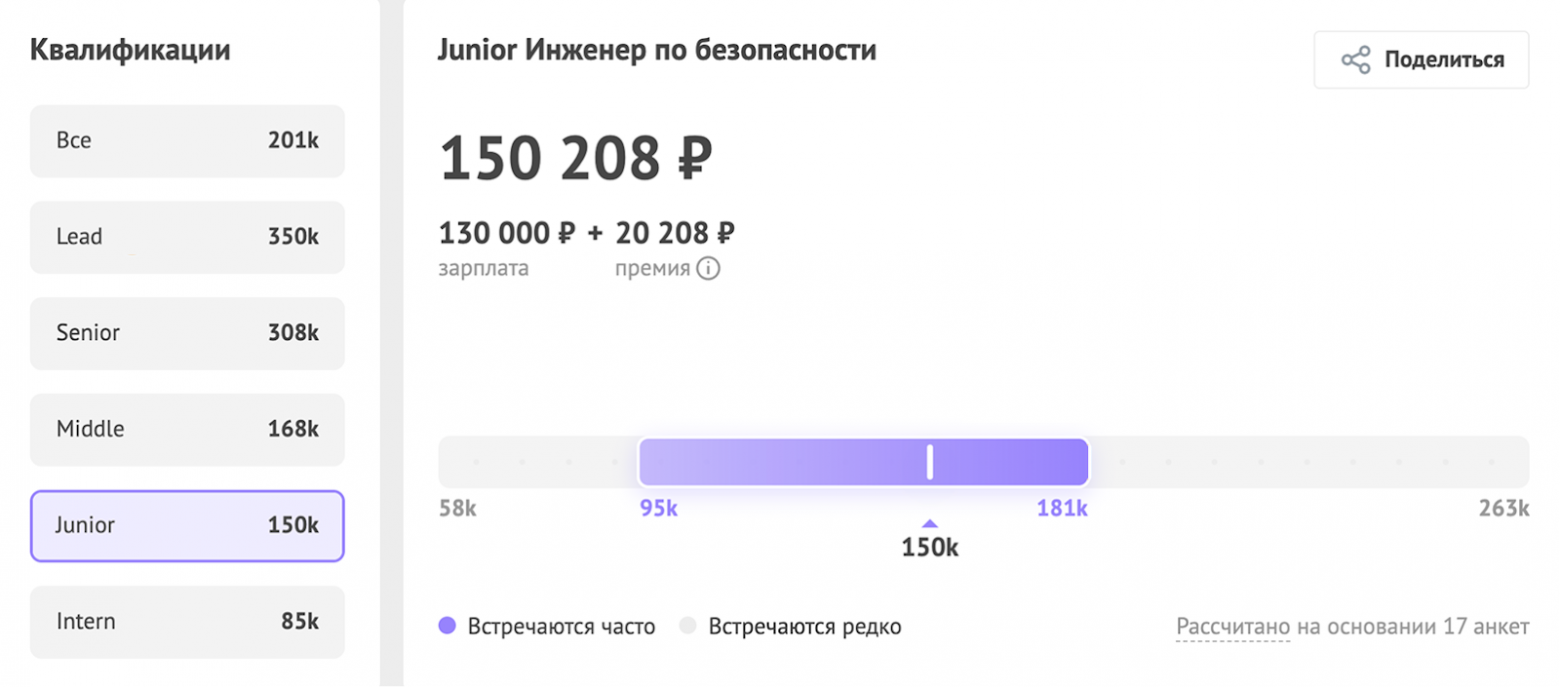Select the Lead qualification item
1560x687 pixels.
click(186, 237)
